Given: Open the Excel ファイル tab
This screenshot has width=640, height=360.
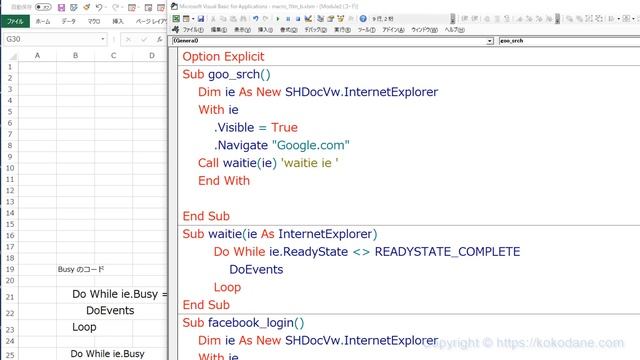Looking at the screenshot, I should pyautogui.click(x=16, y=21).
